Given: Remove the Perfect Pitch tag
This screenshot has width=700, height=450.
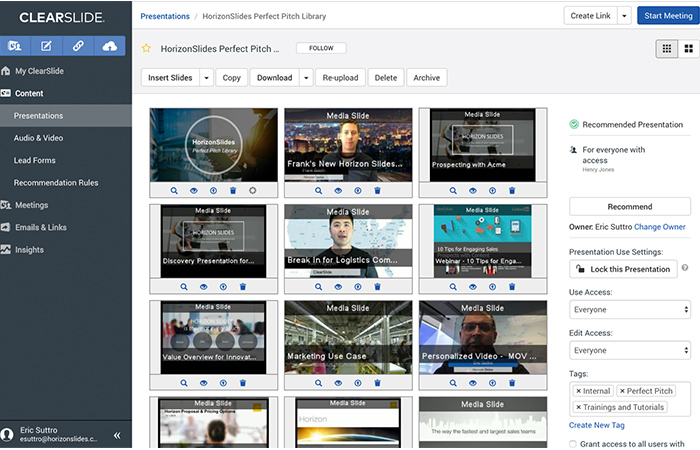Looking at the screenshot, I should pyautogui.click(x=622, y=391).
